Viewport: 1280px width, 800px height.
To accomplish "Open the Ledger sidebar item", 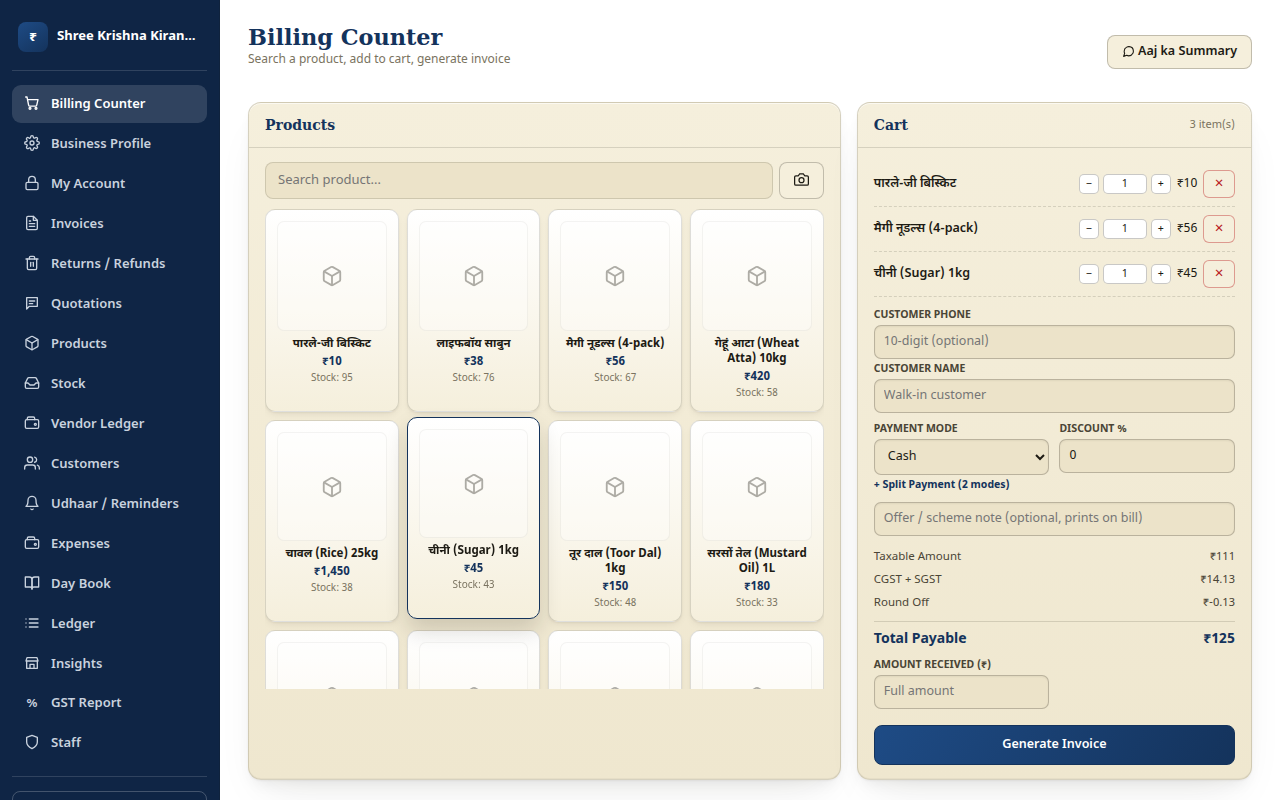I will click(x=110, y=623).
